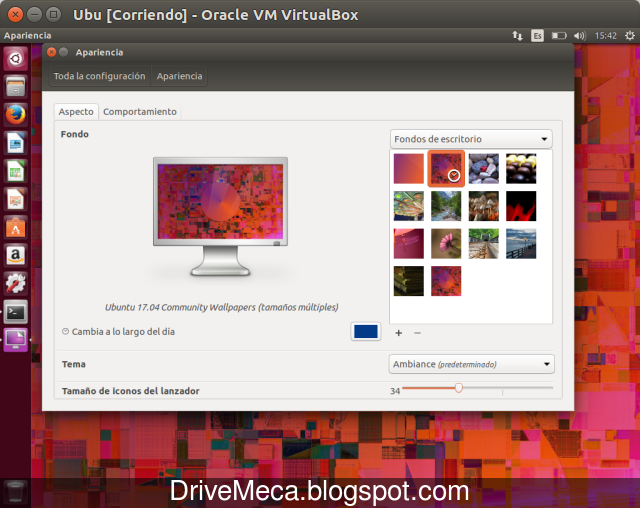
Task: Click the Appearance monitor launcher icon
Action: click(16, 340)
